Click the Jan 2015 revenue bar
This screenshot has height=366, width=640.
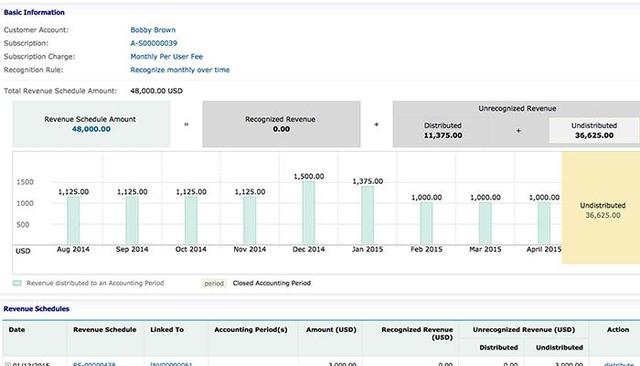[367, 215]
